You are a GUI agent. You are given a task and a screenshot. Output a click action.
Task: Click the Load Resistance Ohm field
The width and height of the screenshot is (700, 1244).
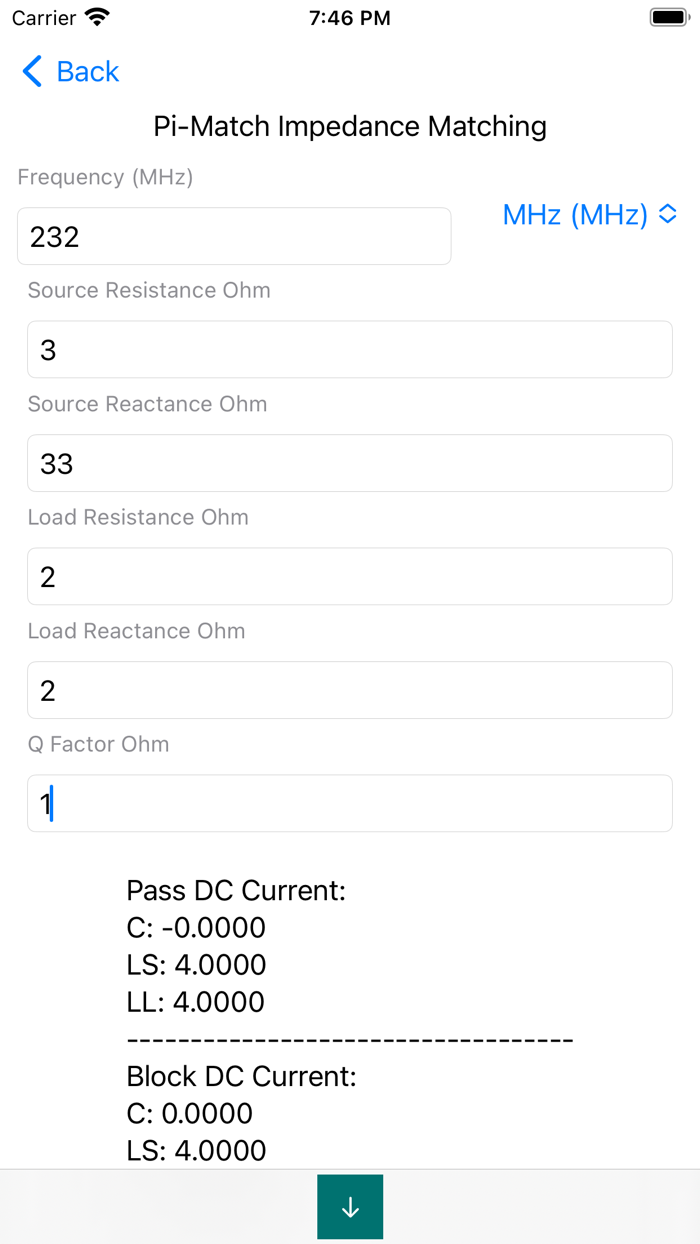pos(349,576)
